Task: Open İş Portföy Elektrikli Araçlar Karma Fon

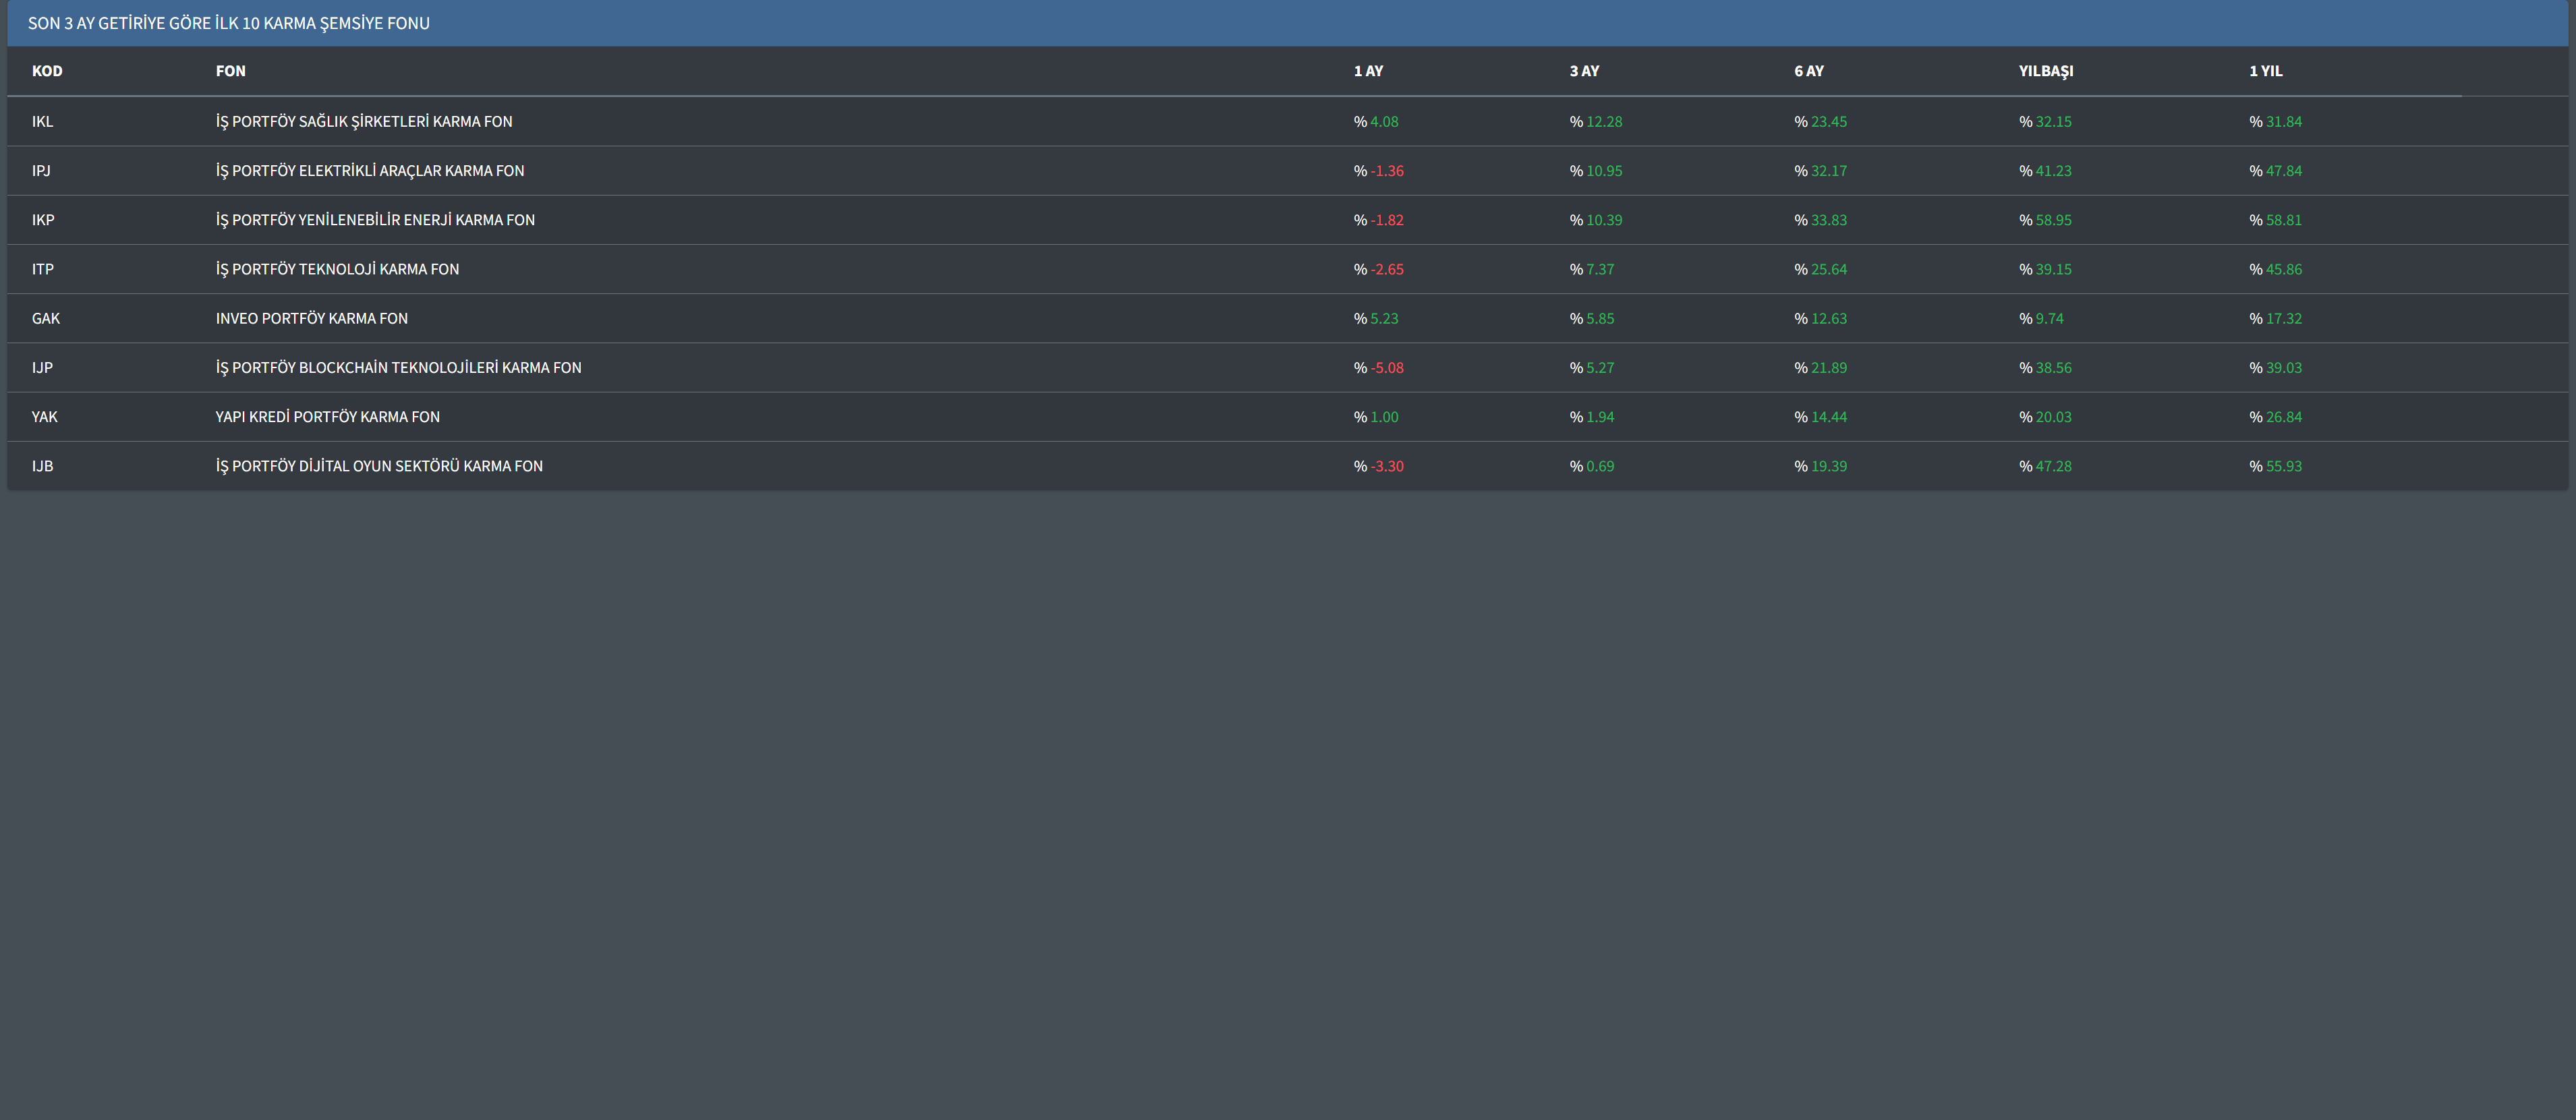Action: coord(369,170)
